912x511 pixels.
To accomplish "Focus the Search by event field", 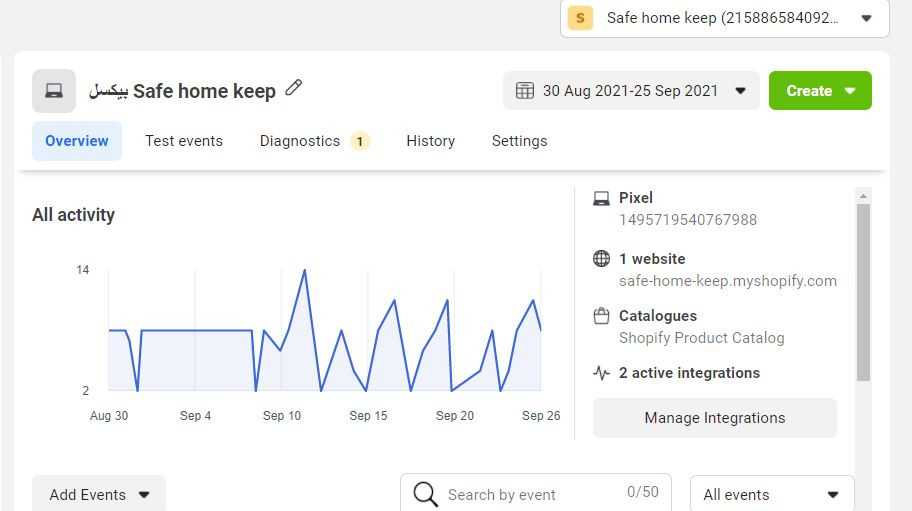I will (530, 494).
